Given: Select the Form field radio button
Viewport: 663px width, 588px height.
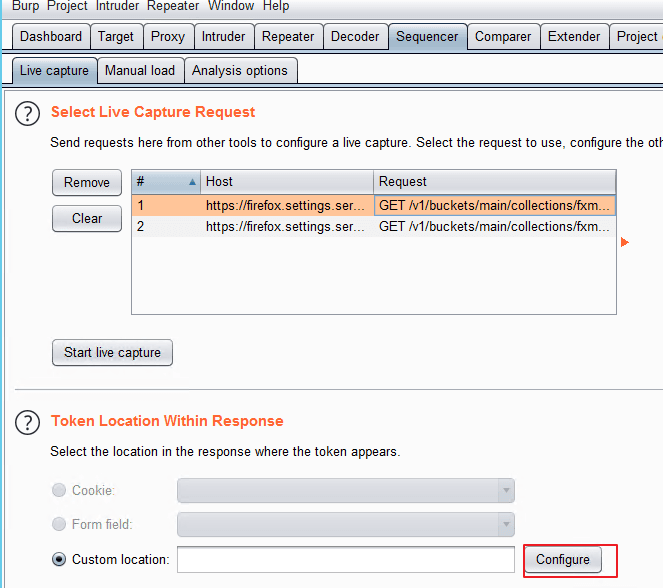Looking at the screenshot, I should pos(59,524).
